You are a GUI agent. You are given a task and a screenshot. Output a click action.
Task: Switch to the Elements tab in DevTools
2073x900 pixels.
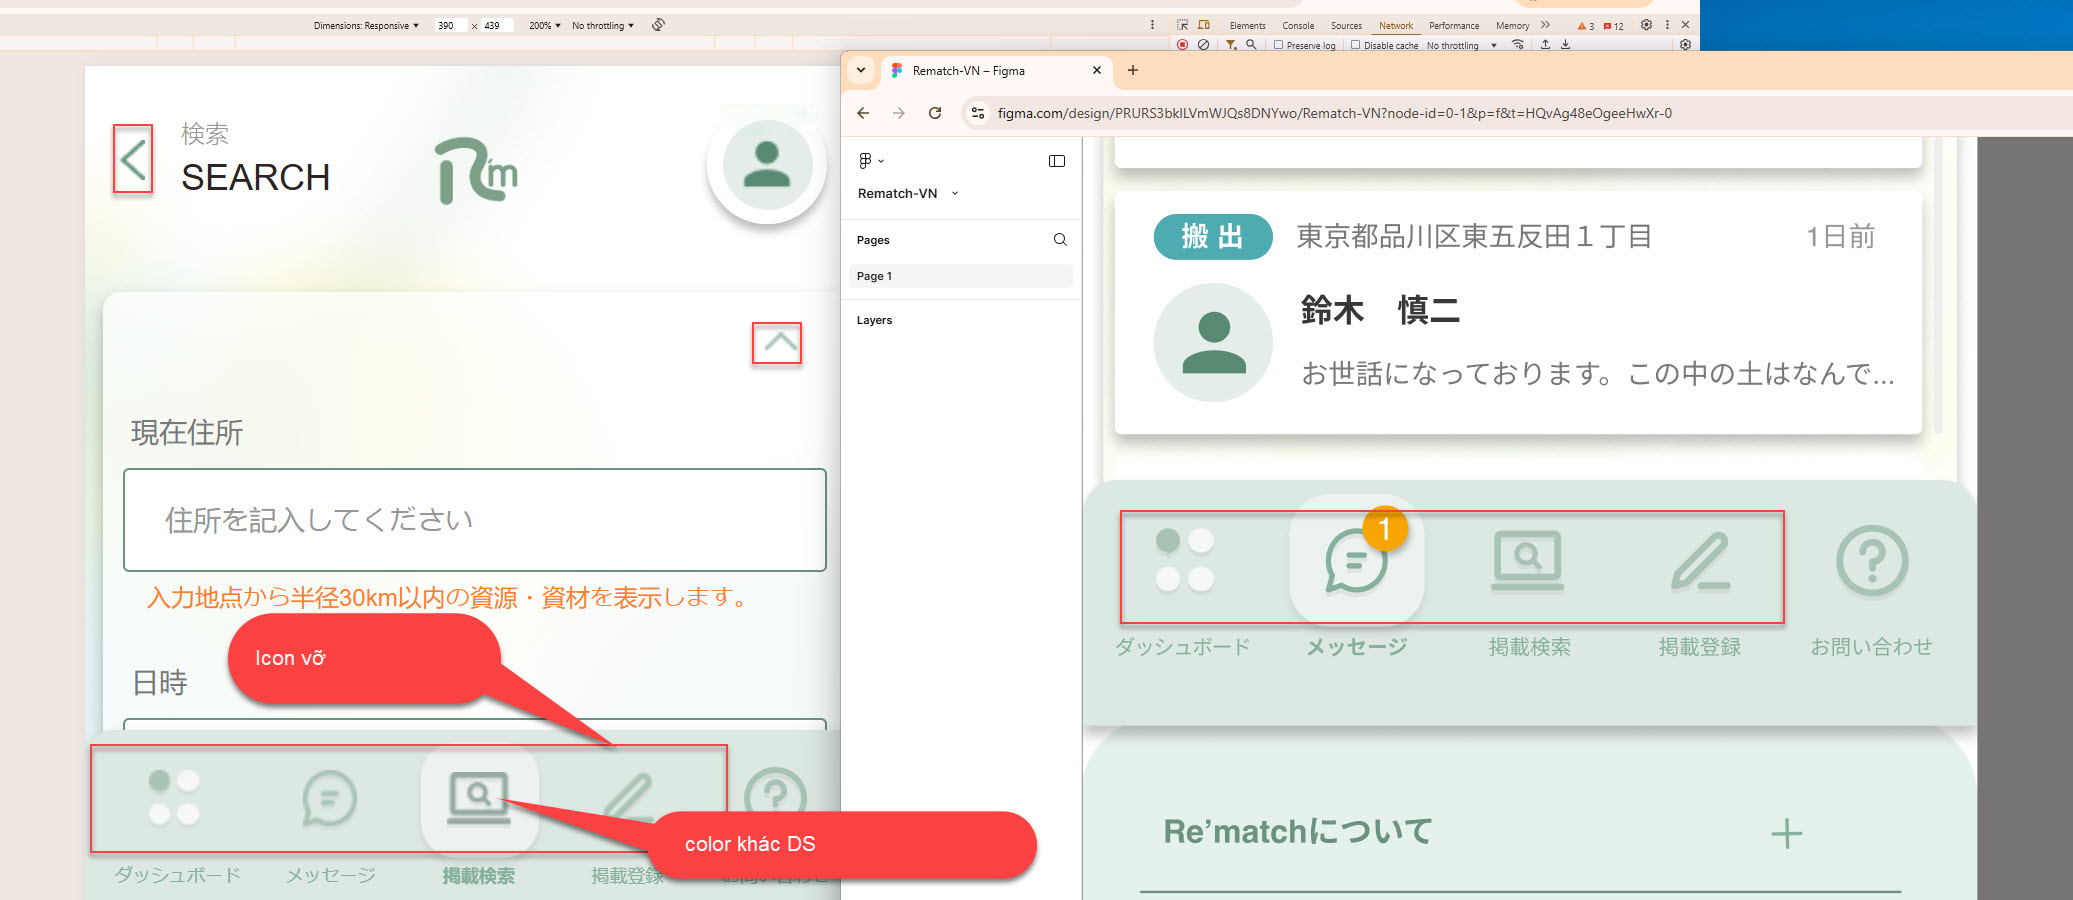1247,26
